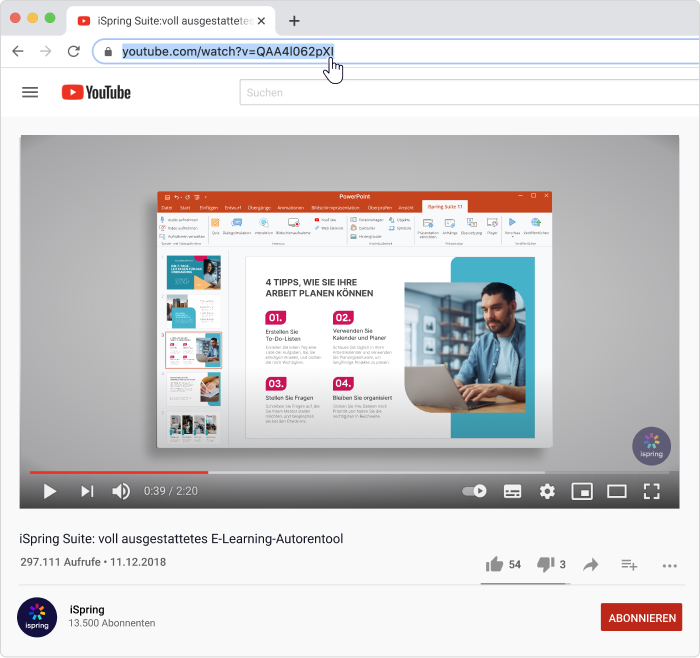Click the 0:39 / 2:20 time display
The width and height of the screenshot is (700, 658).
171,491
